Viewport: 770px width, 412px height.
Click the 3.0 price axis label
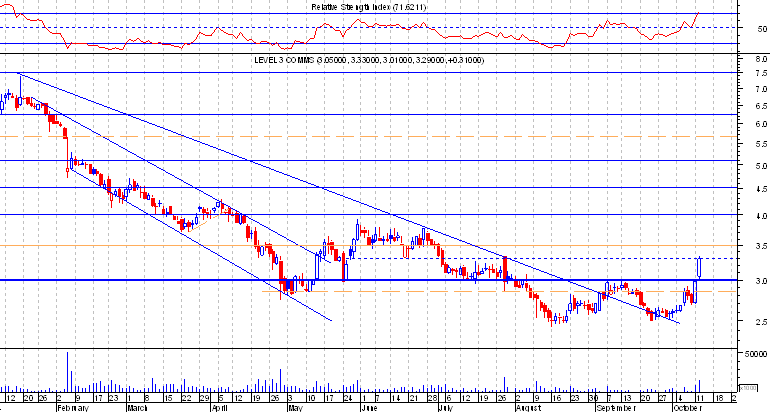[762, 281]
